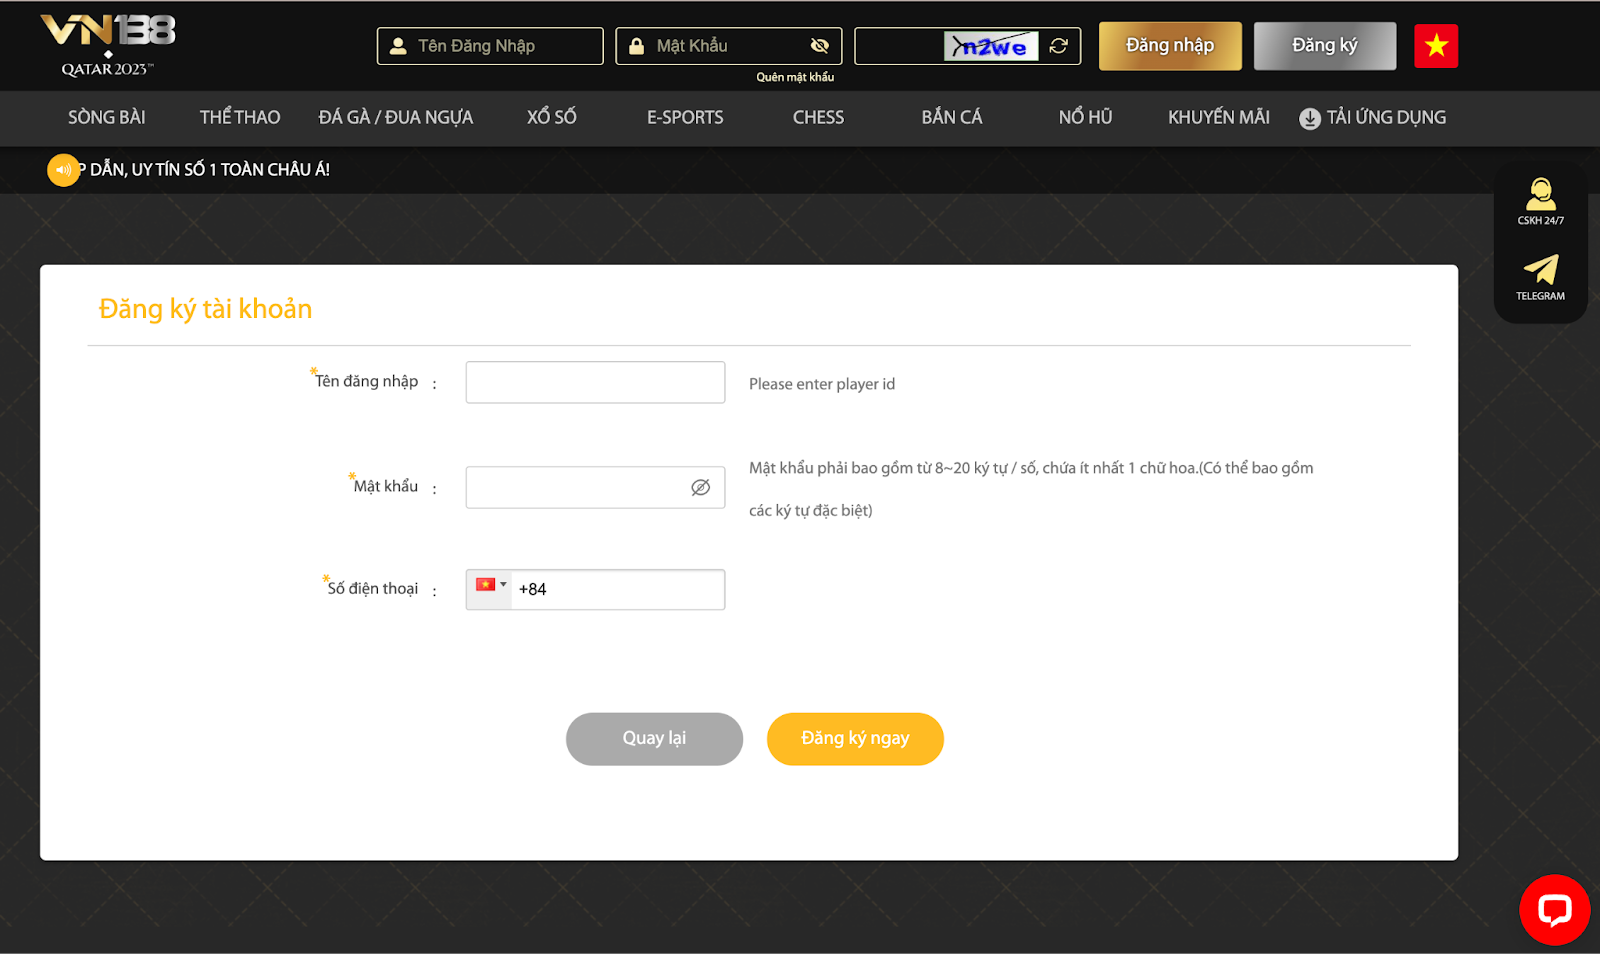Open the red live chat bubble
This screenshot has height=954, width=1600.
click(x=1554, y=910)
